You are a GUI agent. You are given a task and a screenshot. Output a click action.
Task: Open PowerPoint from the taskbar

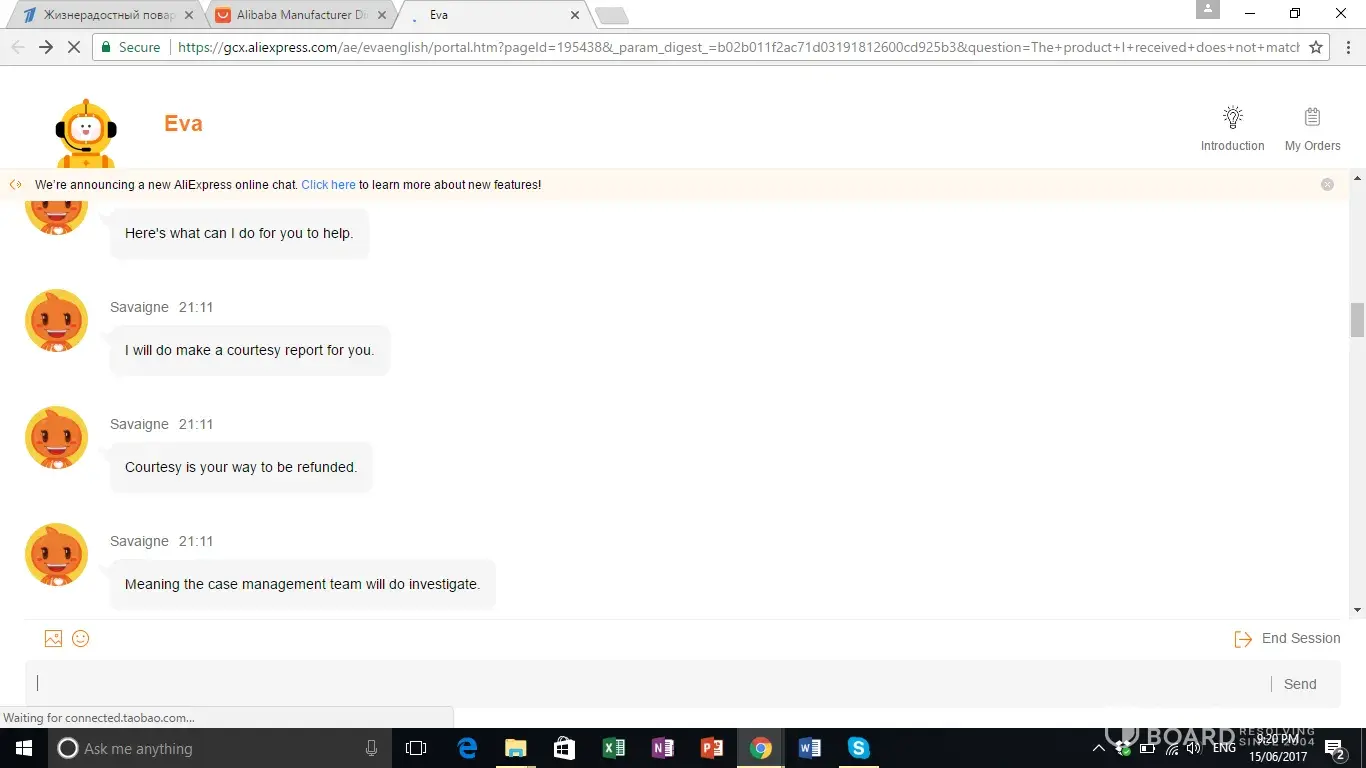click(x=712, y=748)
